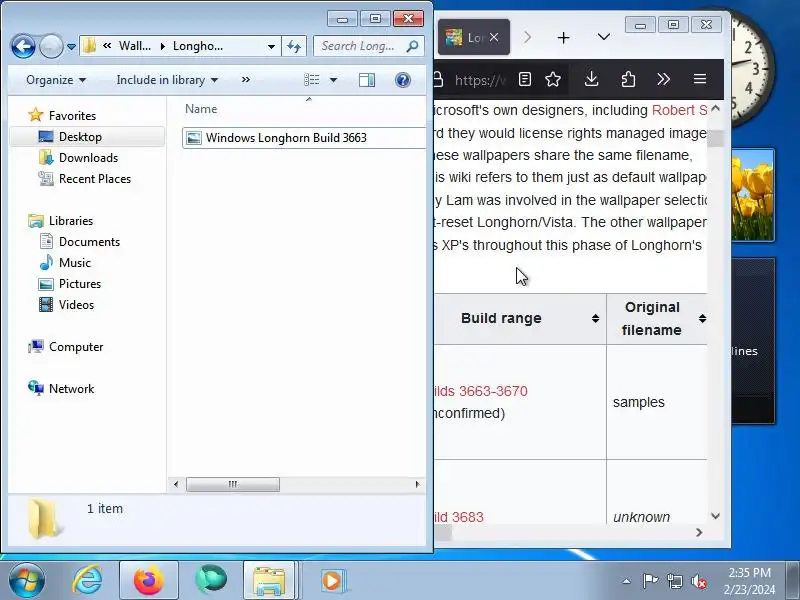This screenshot has height=600, width=800.
Task: Open Firefox Downloads panel icon
Action: coord(591,79)
